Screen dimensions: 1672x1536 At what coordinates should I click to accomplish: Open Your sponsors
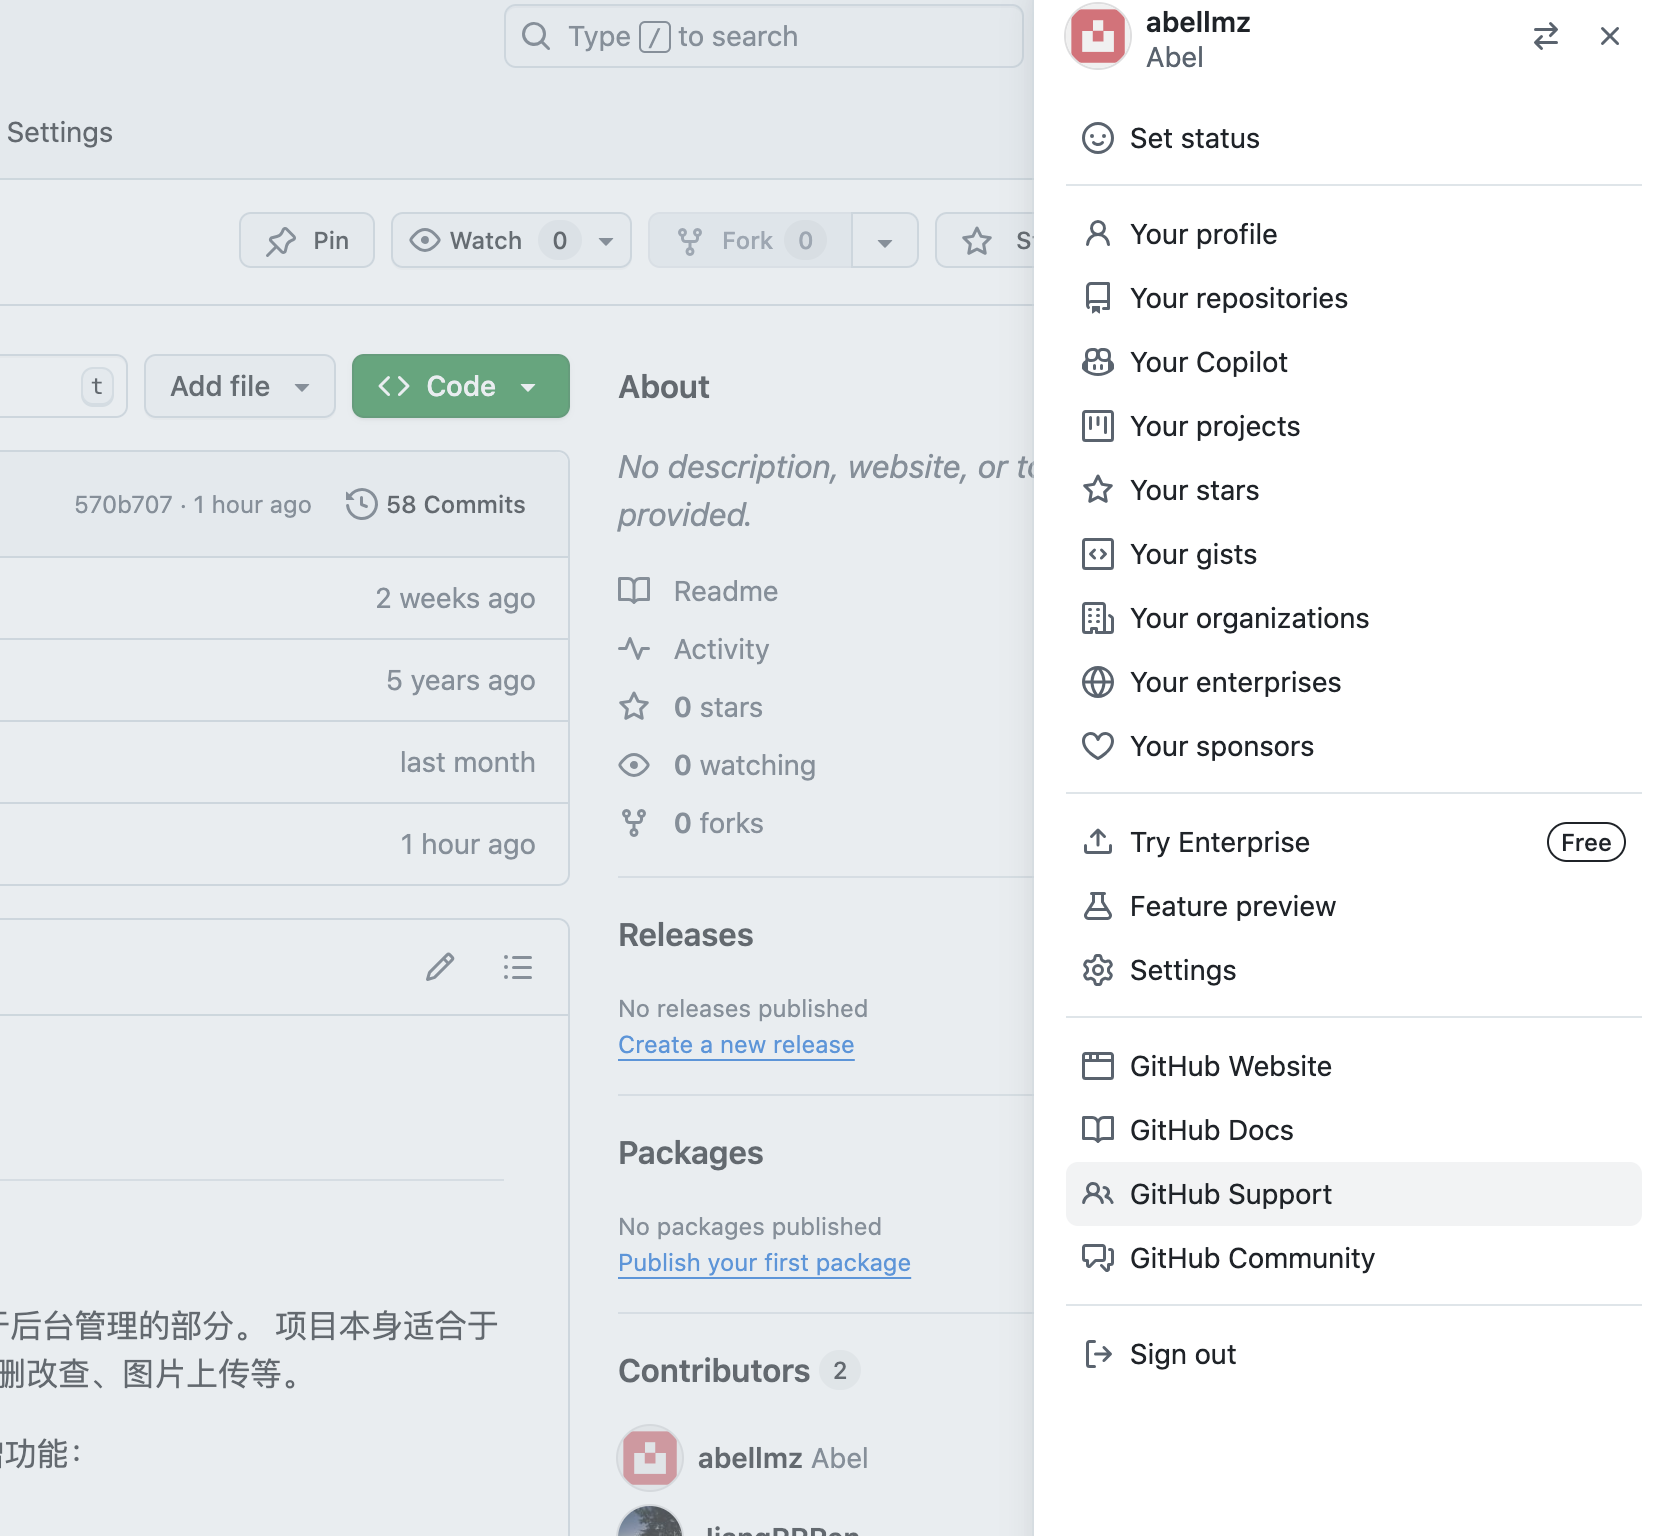pos(1353,746)
